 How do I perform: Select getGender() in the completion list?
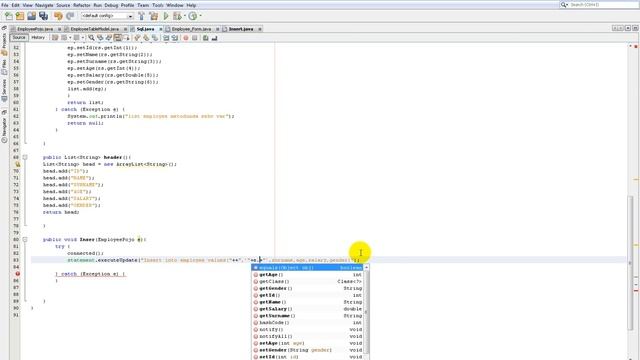307,288
